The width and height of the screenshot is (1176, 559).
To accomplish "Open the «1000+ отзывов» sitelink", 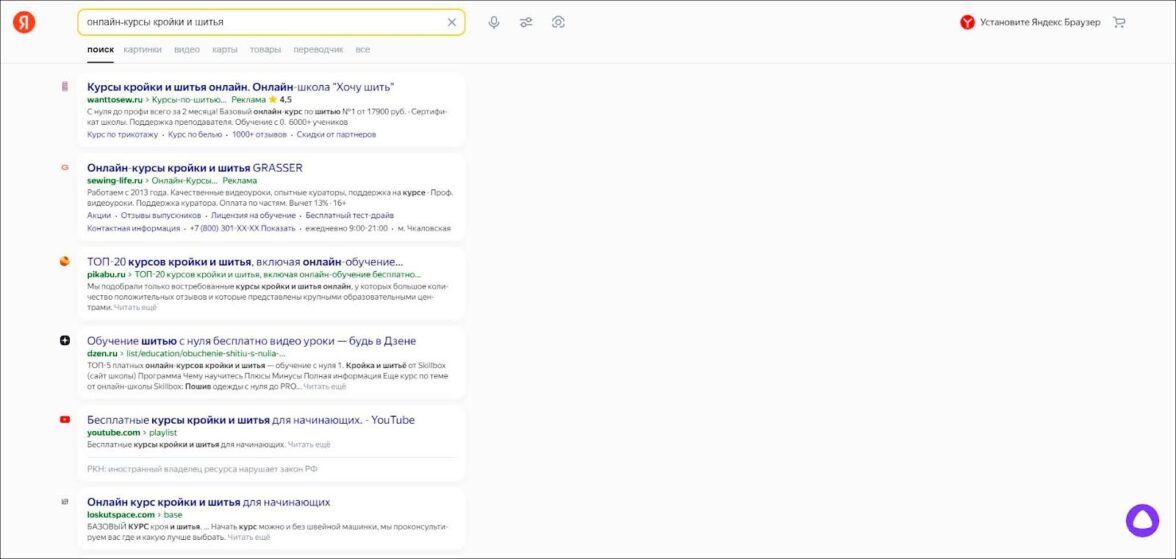I will pyautogui.click(x=260, y=134).
